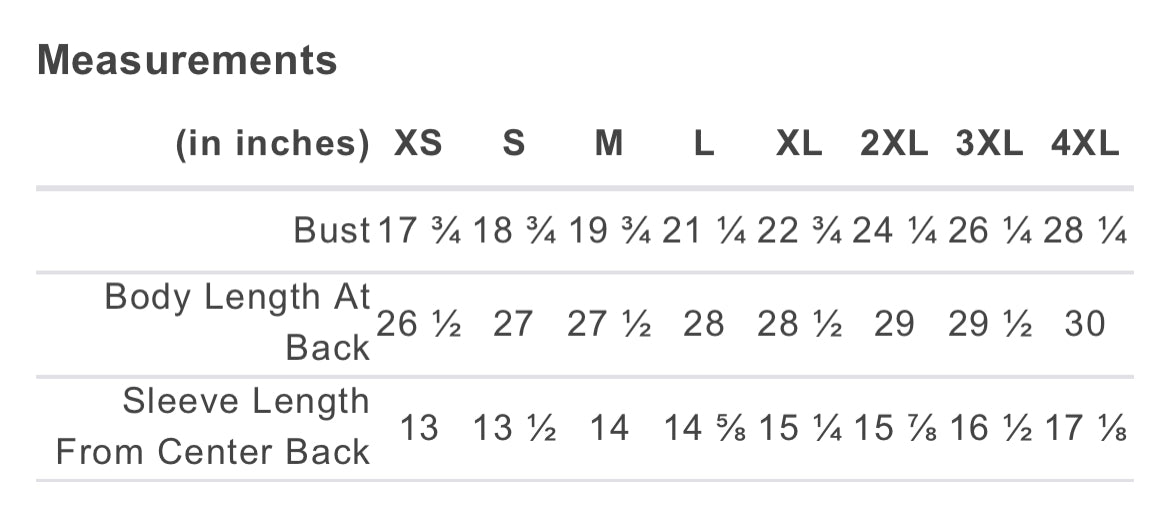Click the 4XL bust value 28 ¼
This screenshot has height=519, width=1170.
point(1085,231)
